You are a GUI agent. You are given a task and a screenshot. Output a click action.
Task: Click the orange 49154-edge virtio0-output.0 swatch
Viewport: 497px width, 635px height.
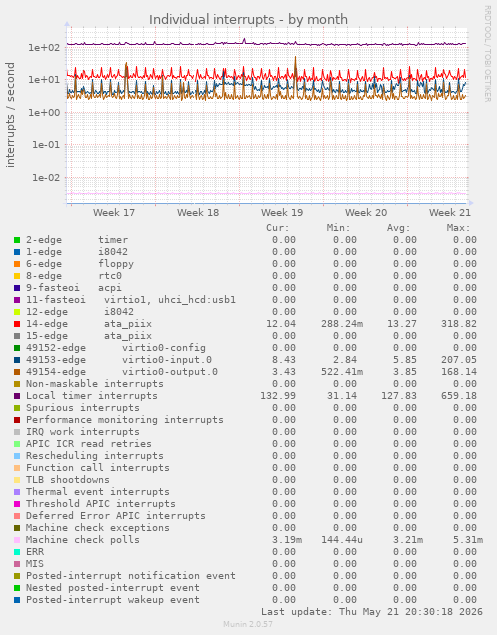[17, 372]
